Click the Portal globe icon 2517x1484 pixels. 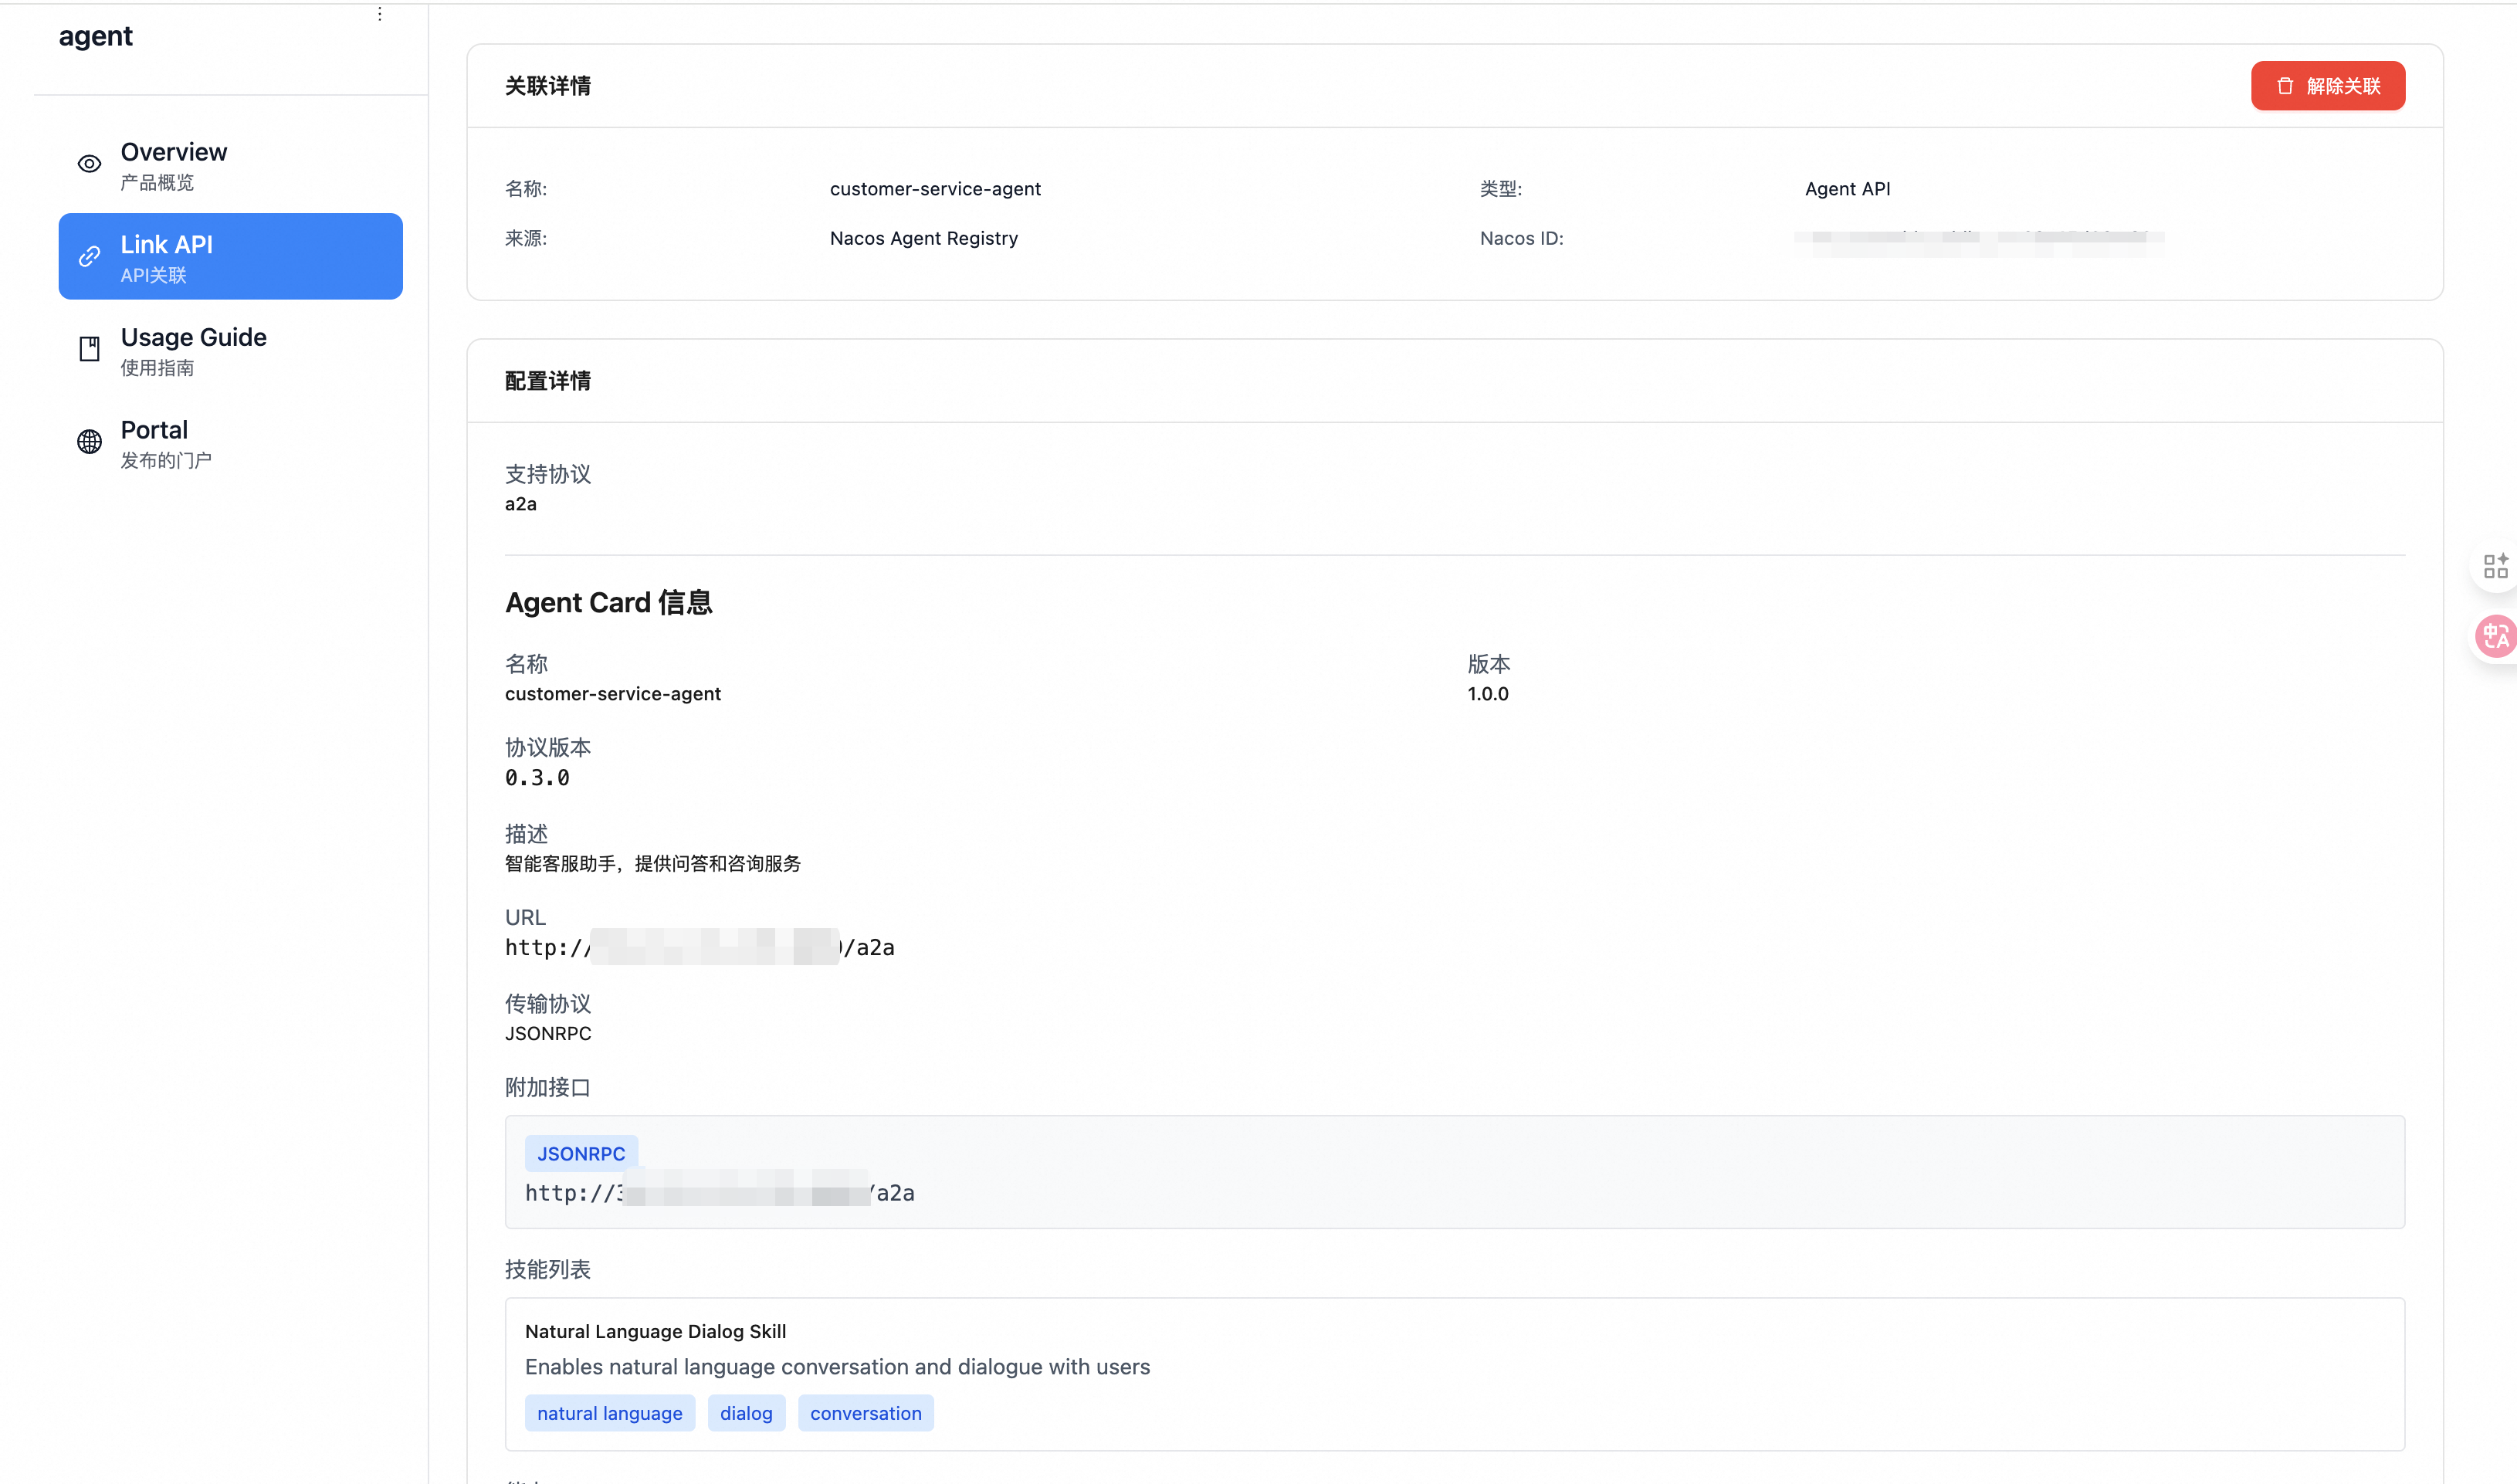pos(89,442)
